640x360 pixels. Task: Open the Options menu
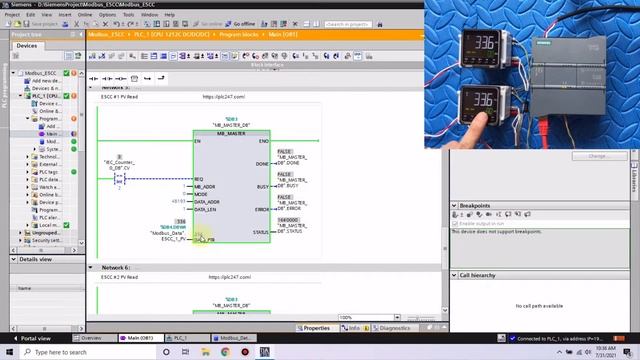[x=107, y=15]
